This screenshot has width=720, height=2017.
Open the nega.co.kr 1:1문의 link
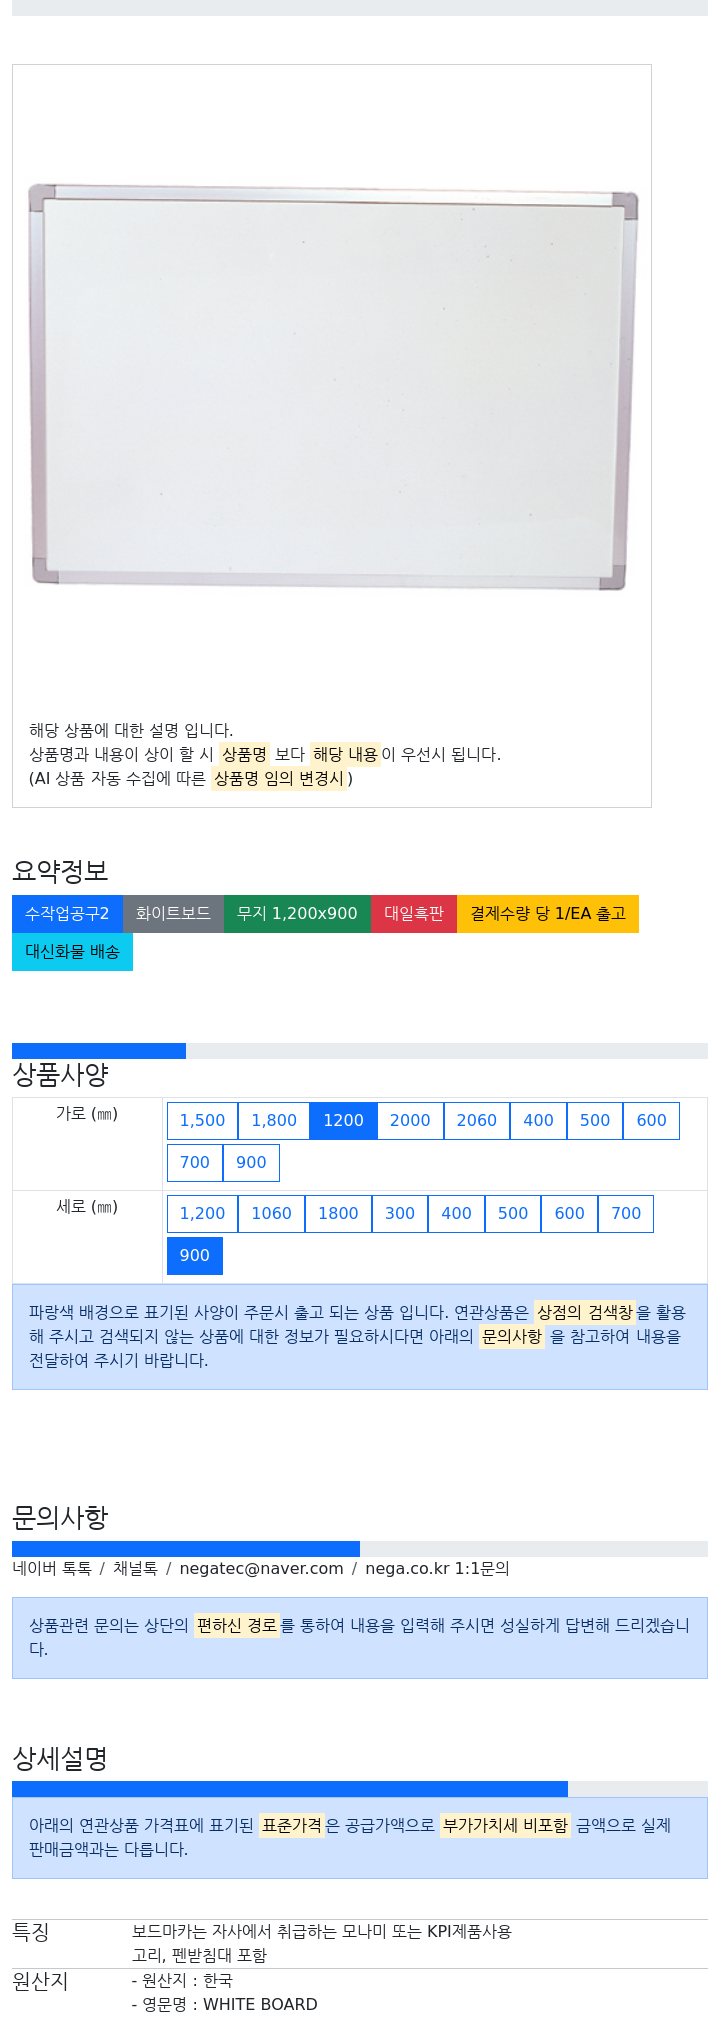(x=437, y=1568)
